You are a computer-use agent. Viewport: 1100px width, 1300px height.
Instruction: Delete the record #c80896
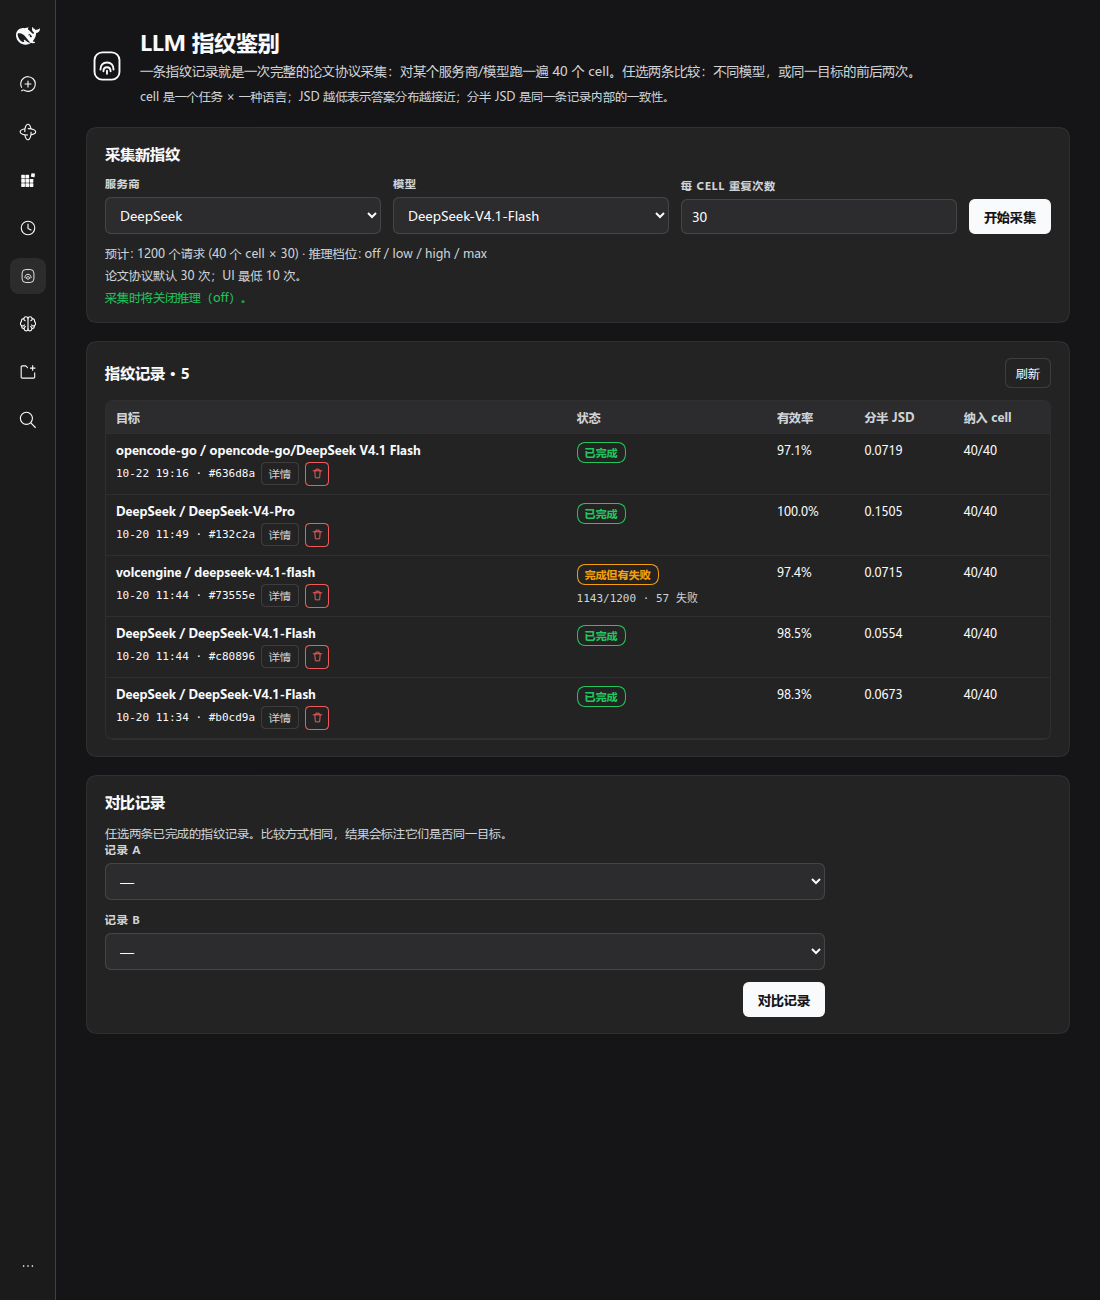317,657
